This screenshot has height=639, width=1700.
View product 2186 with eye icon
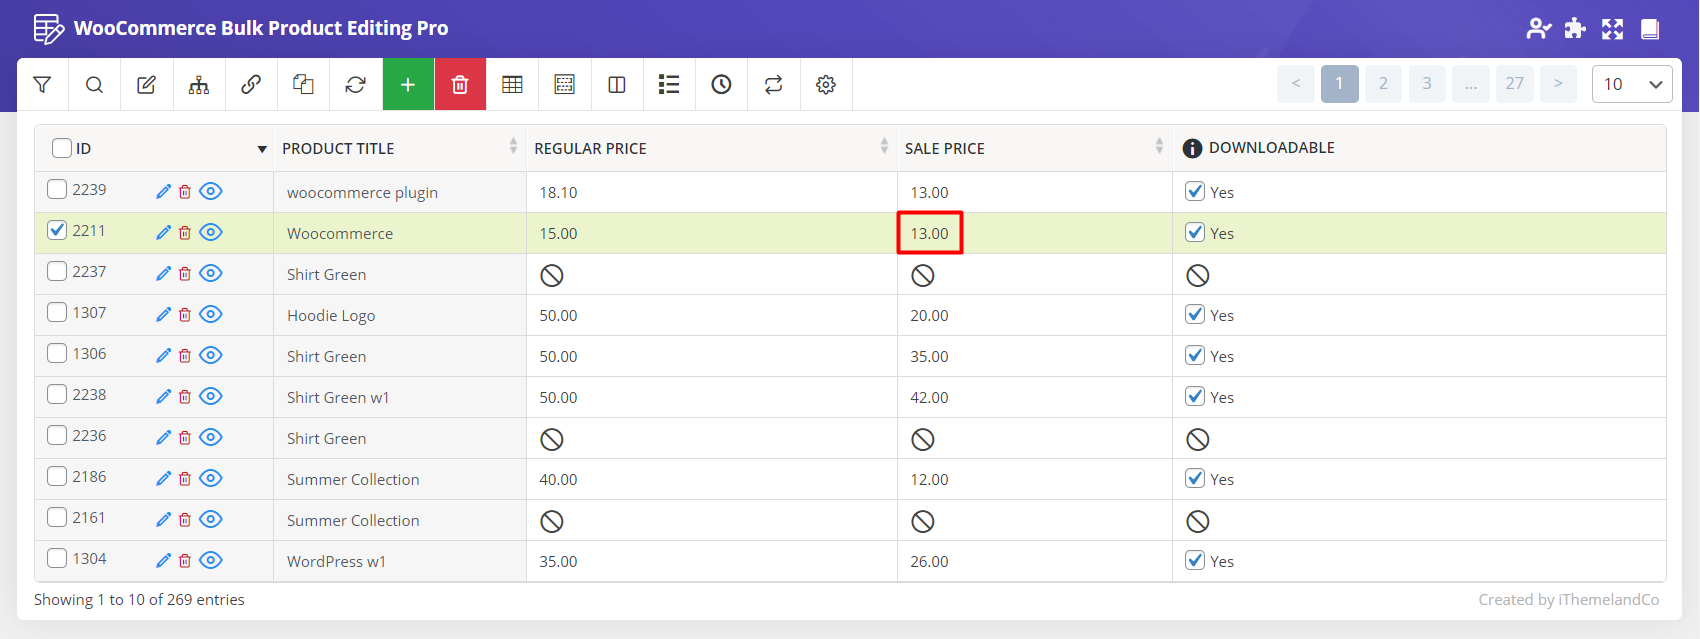210,478
